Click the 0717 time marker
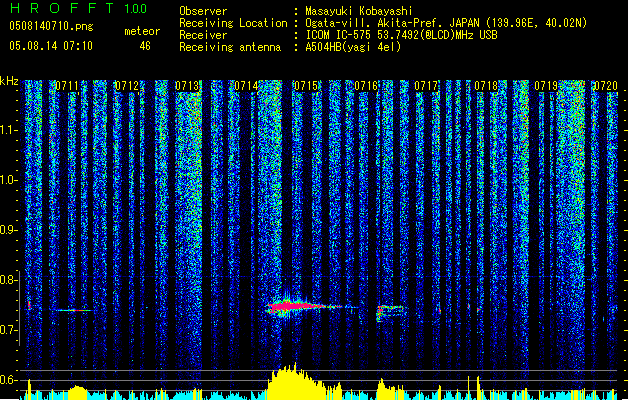 pyautogui.click(x=426, y=86)
